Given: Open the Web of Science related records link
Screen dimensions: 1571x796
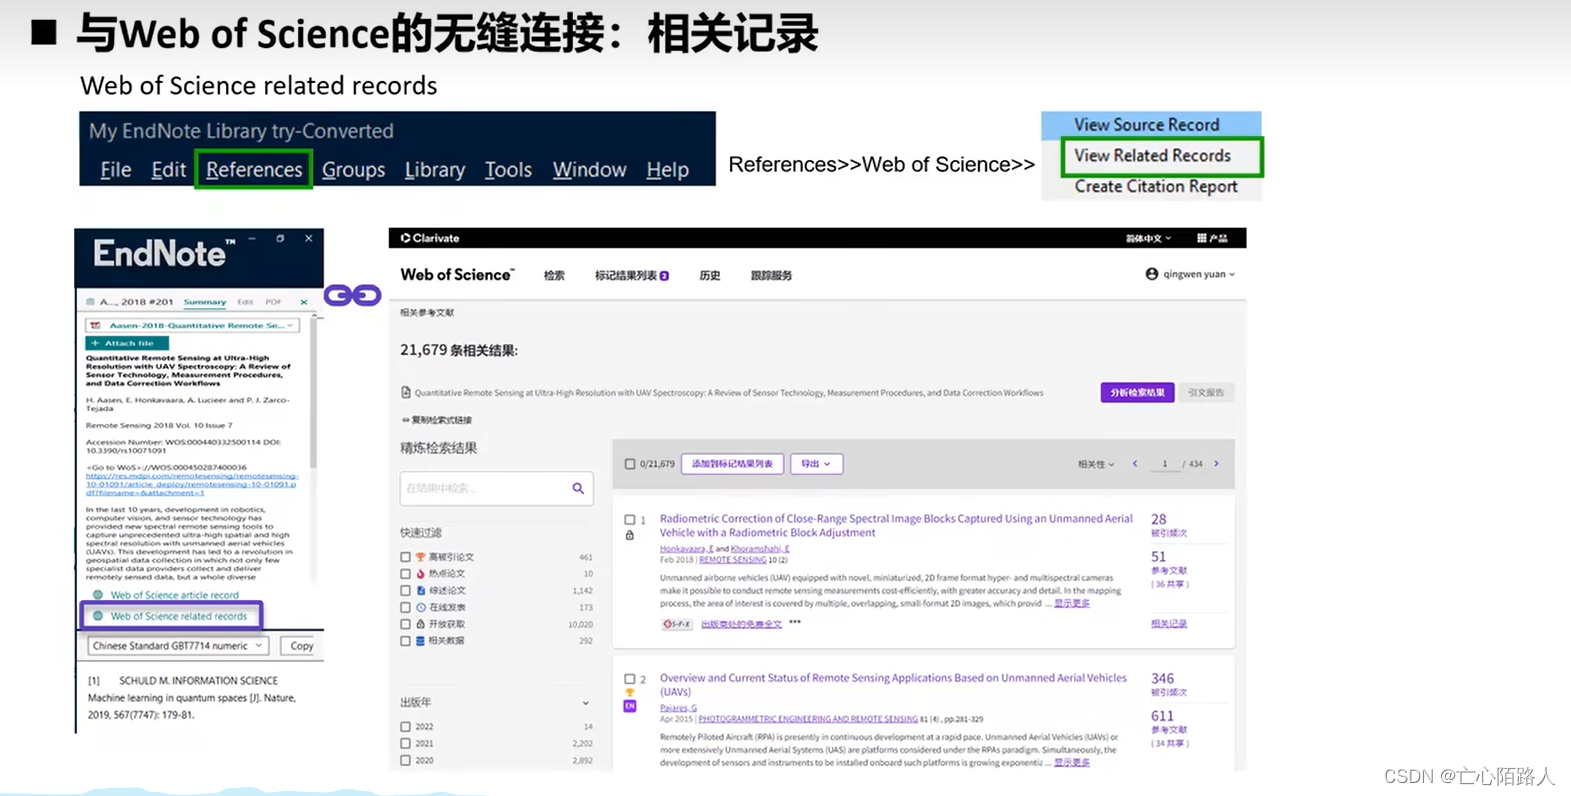Looking at the screenshot, I should pyautogui.click(x=178, y=616).
